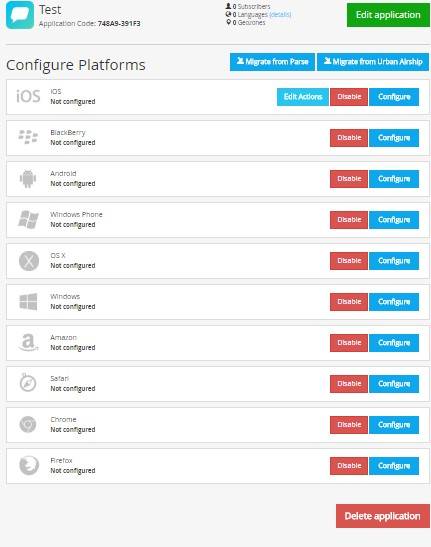Configure the Windows Phone platform
Screen dimensions: 431x547
tap(394, 220)
